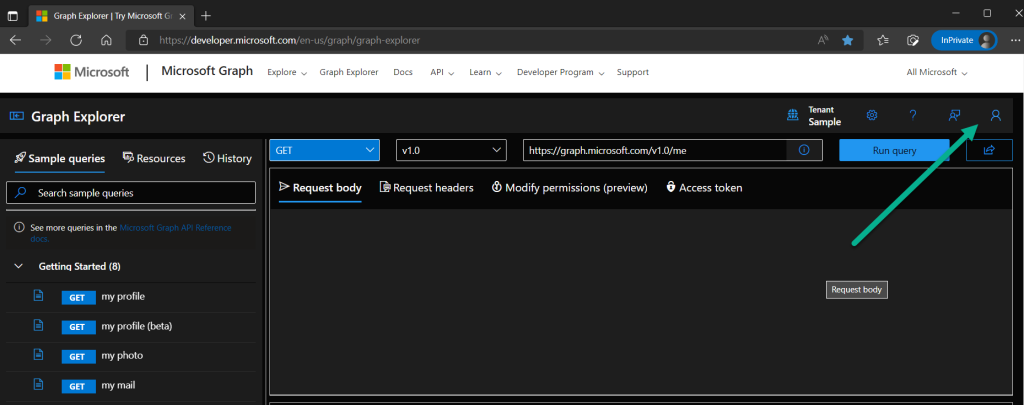Image resolution: width=1024 pixels, height=405 pixels.
Task: Click the Run query button
Action: point(894,150)
